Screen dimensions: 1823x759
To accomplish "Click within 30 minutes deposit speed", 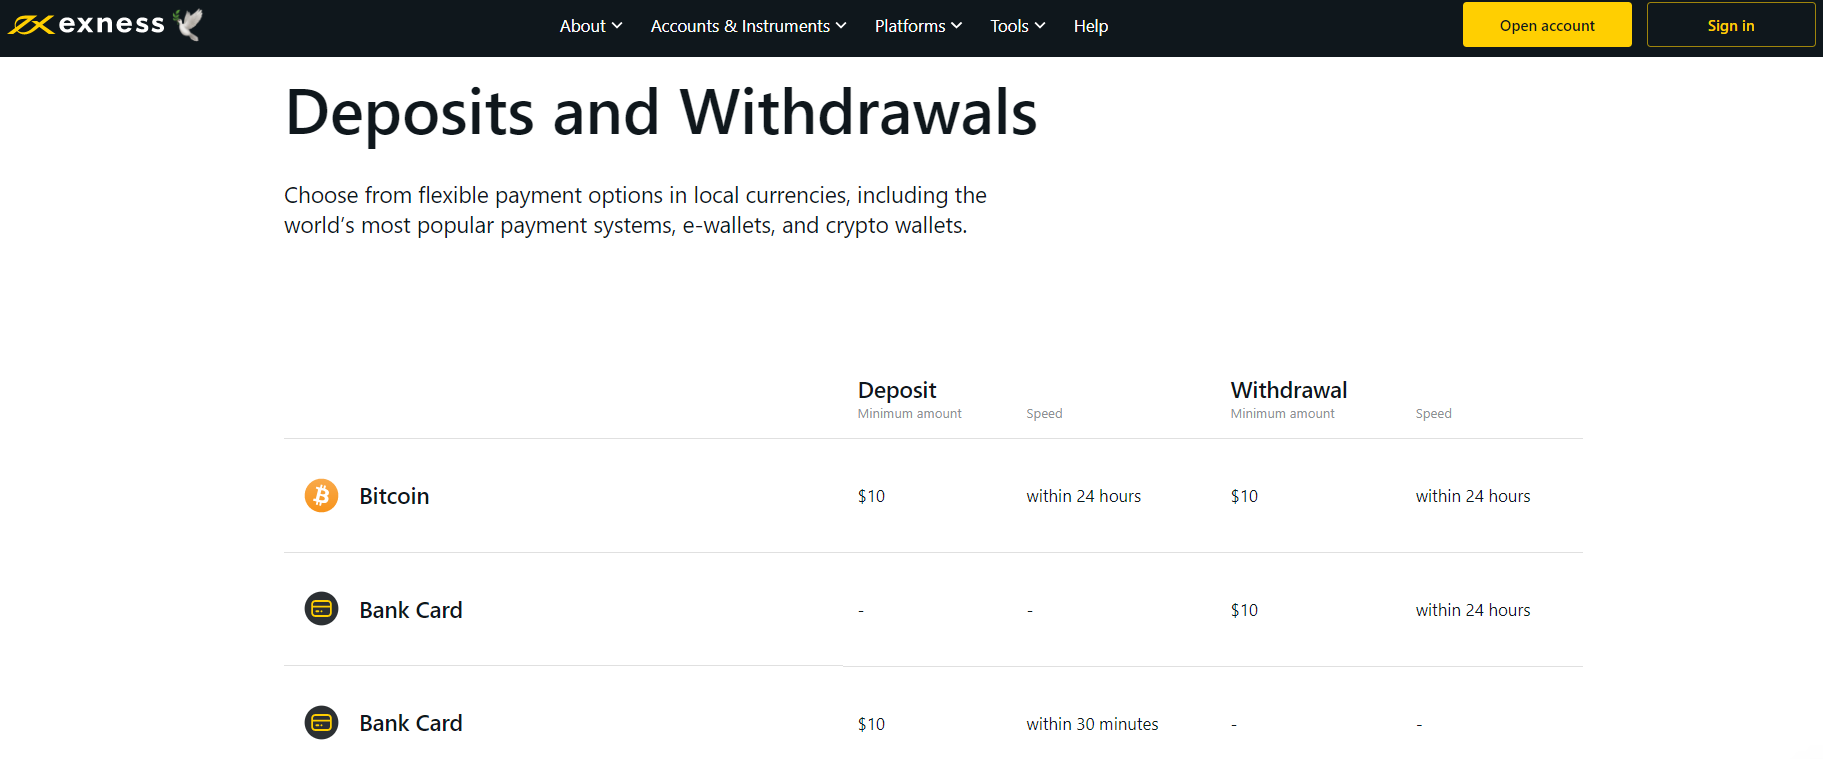I will point(1092,724).
